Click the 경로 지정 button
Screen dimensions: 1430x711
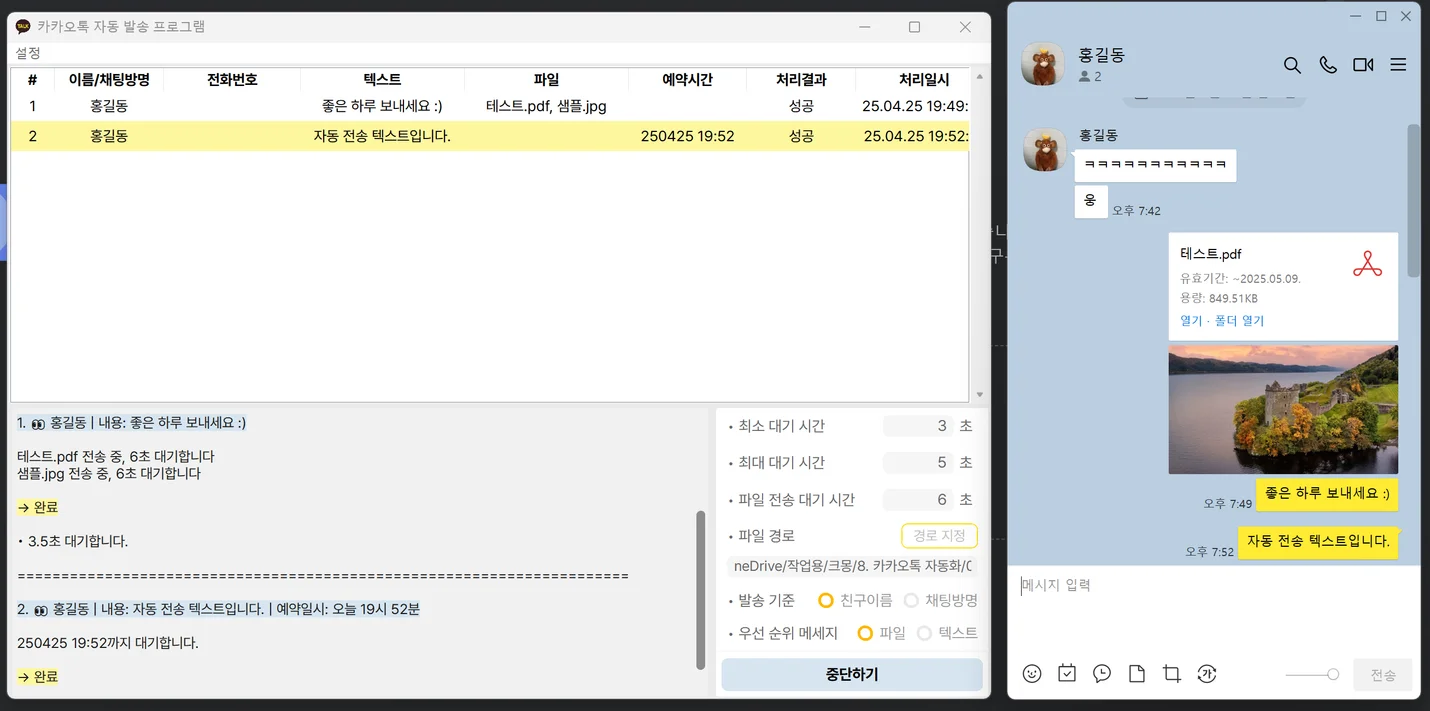939,536
